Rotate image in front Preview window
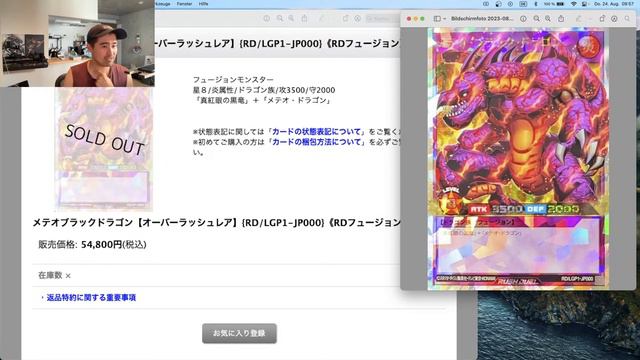Viewport: 640px width, 360px height. pyautogui.click(x=602, y=19)
